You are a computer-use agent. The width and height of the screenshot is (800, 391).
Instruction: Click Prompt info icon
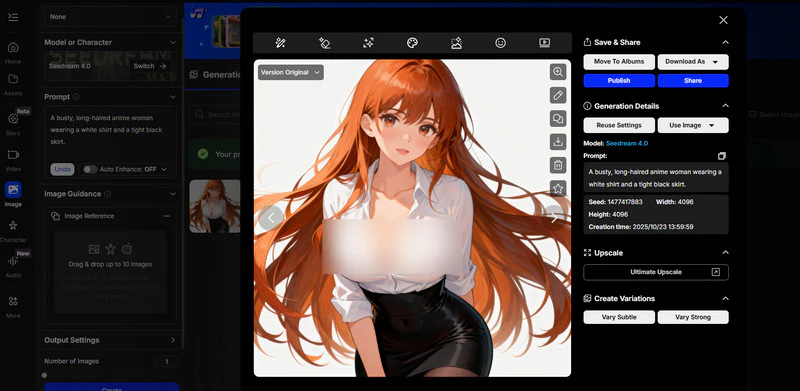76,96
